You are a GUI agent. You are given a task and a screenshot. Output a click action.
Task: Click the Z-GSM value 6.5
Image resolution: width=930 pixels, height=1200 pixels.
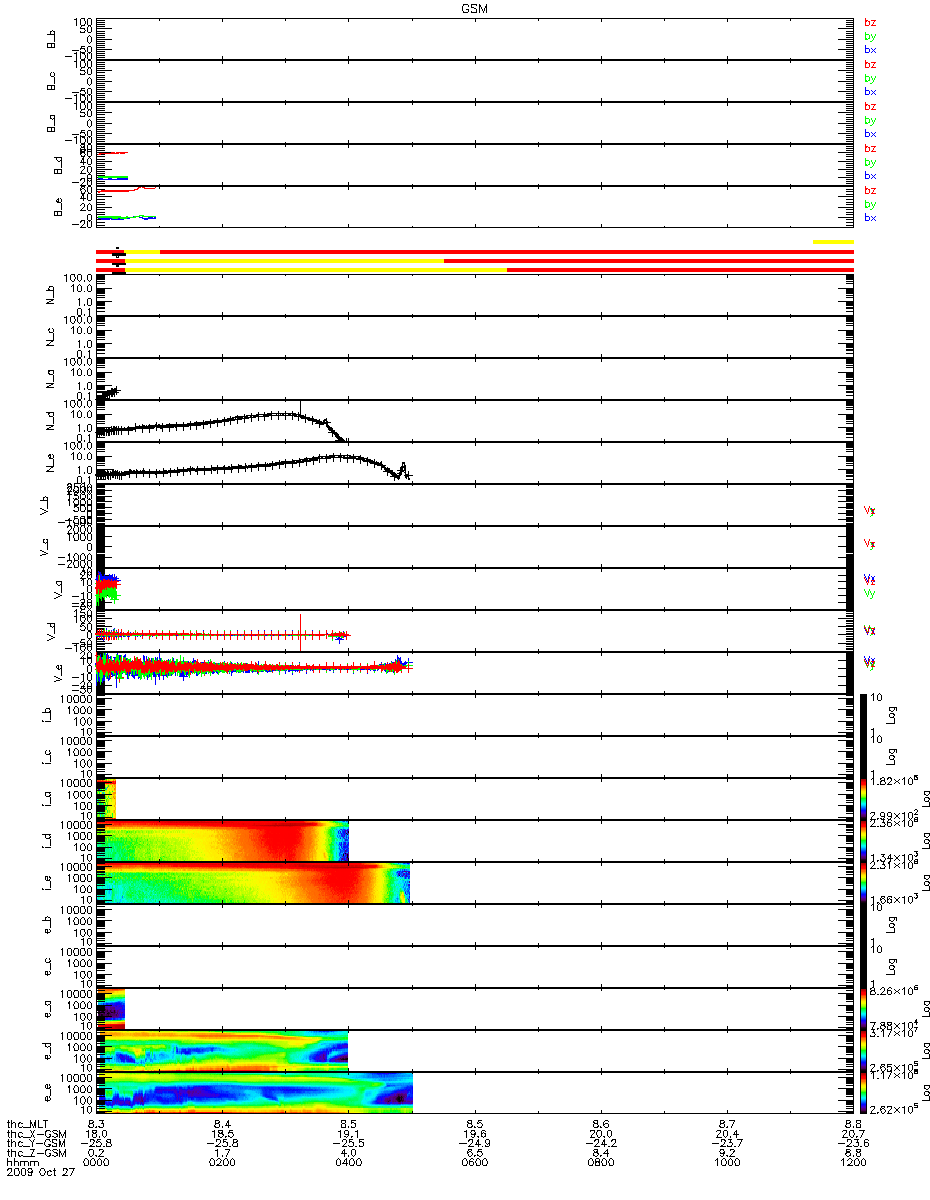pos(475,1154)
